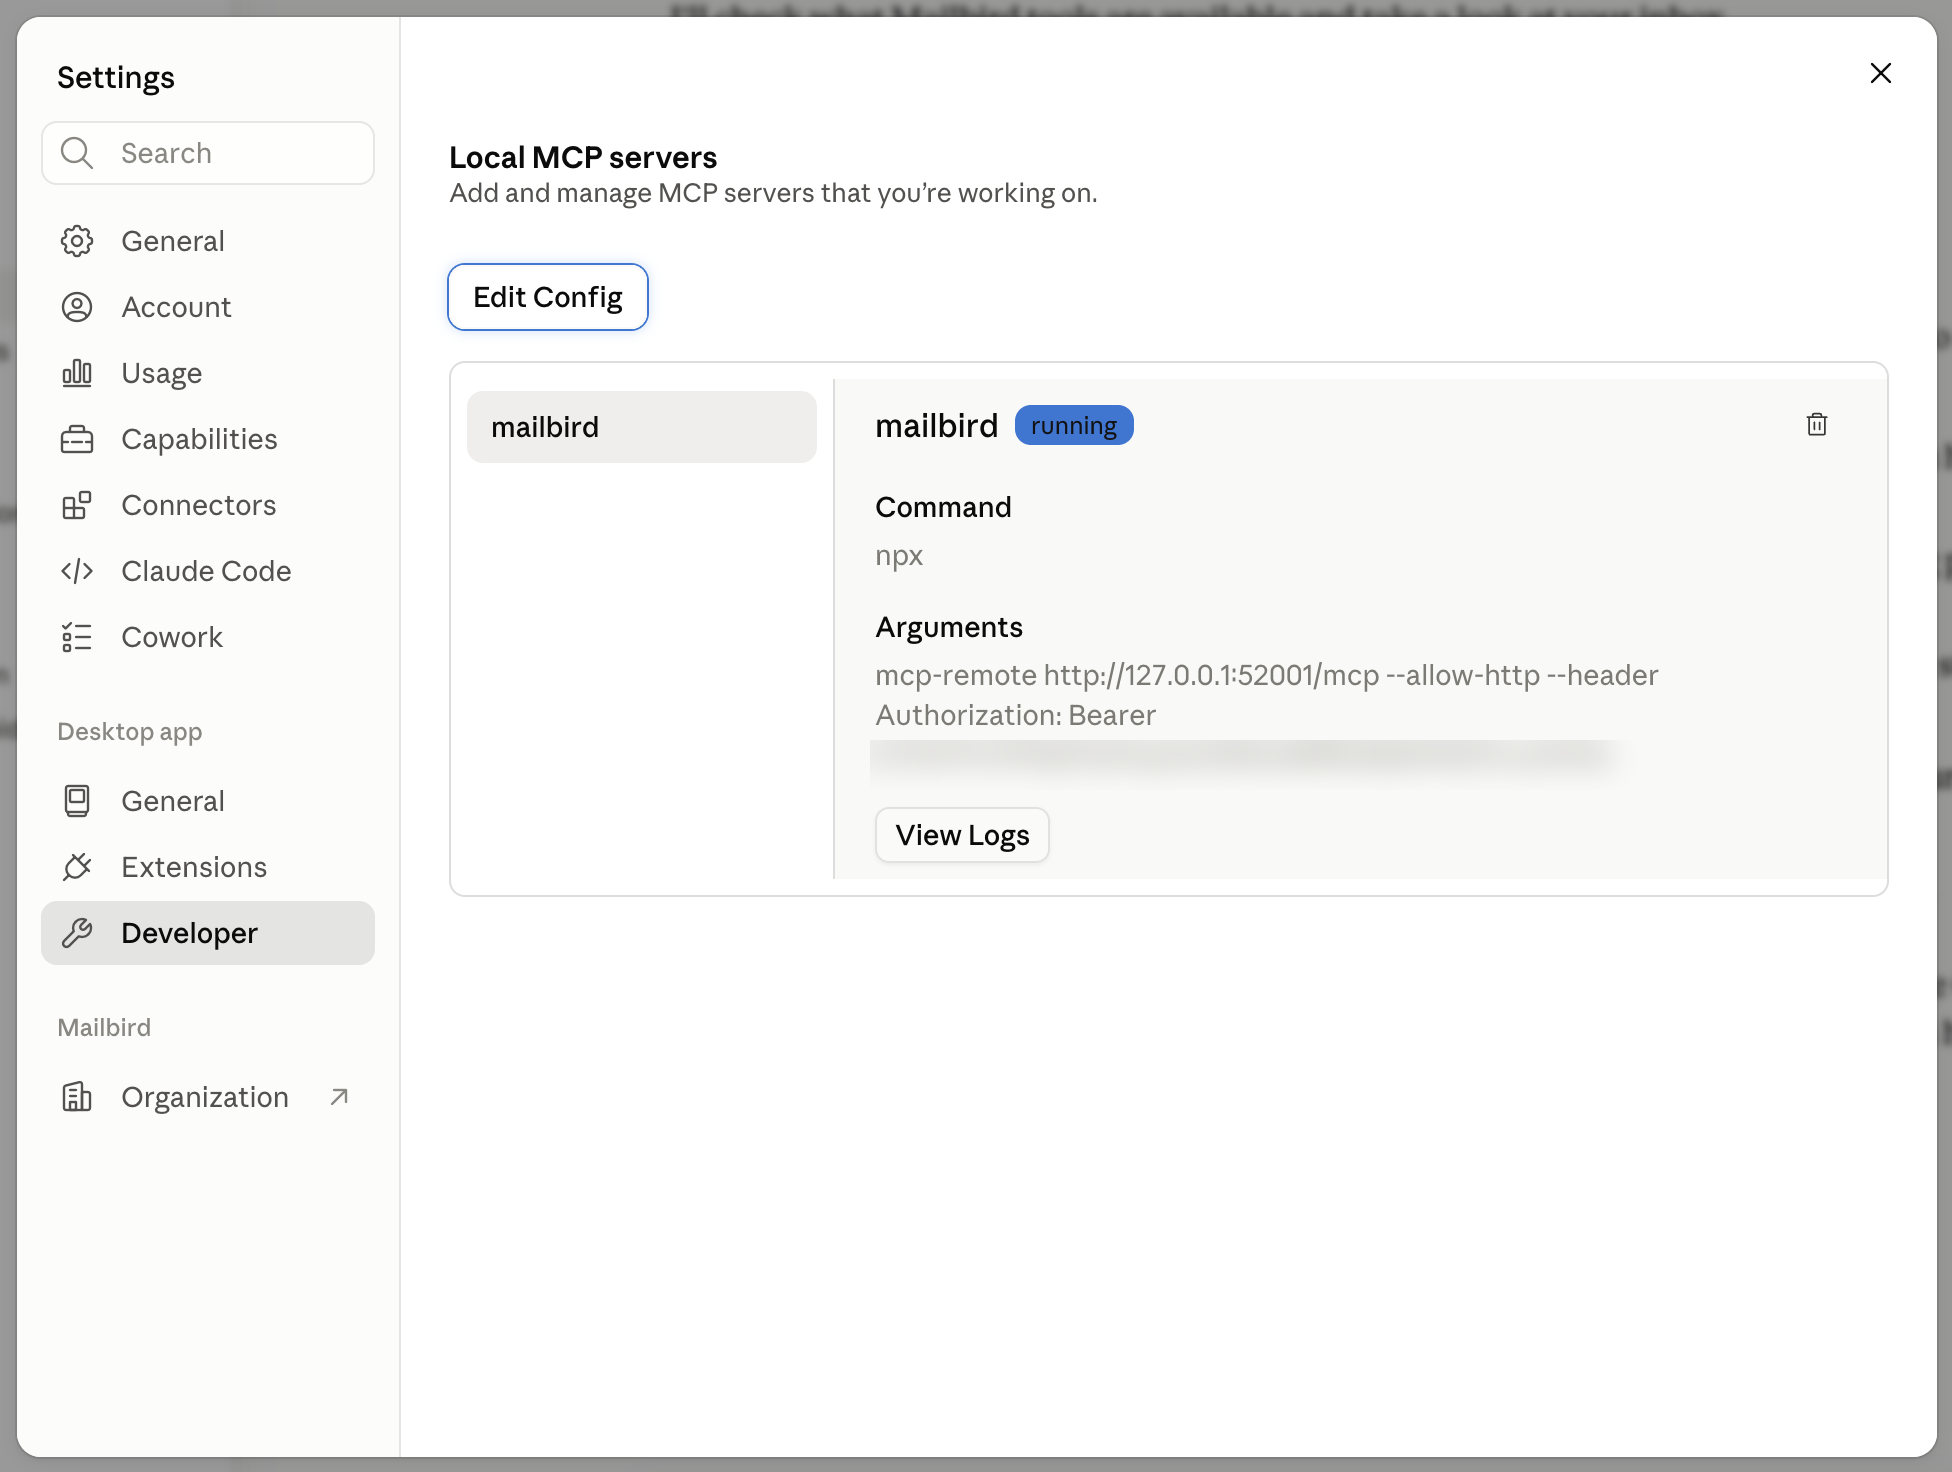The height and width of the screenshot is (1472, 1952).
Task: Open the Organization link
Action: [208, 1097]
